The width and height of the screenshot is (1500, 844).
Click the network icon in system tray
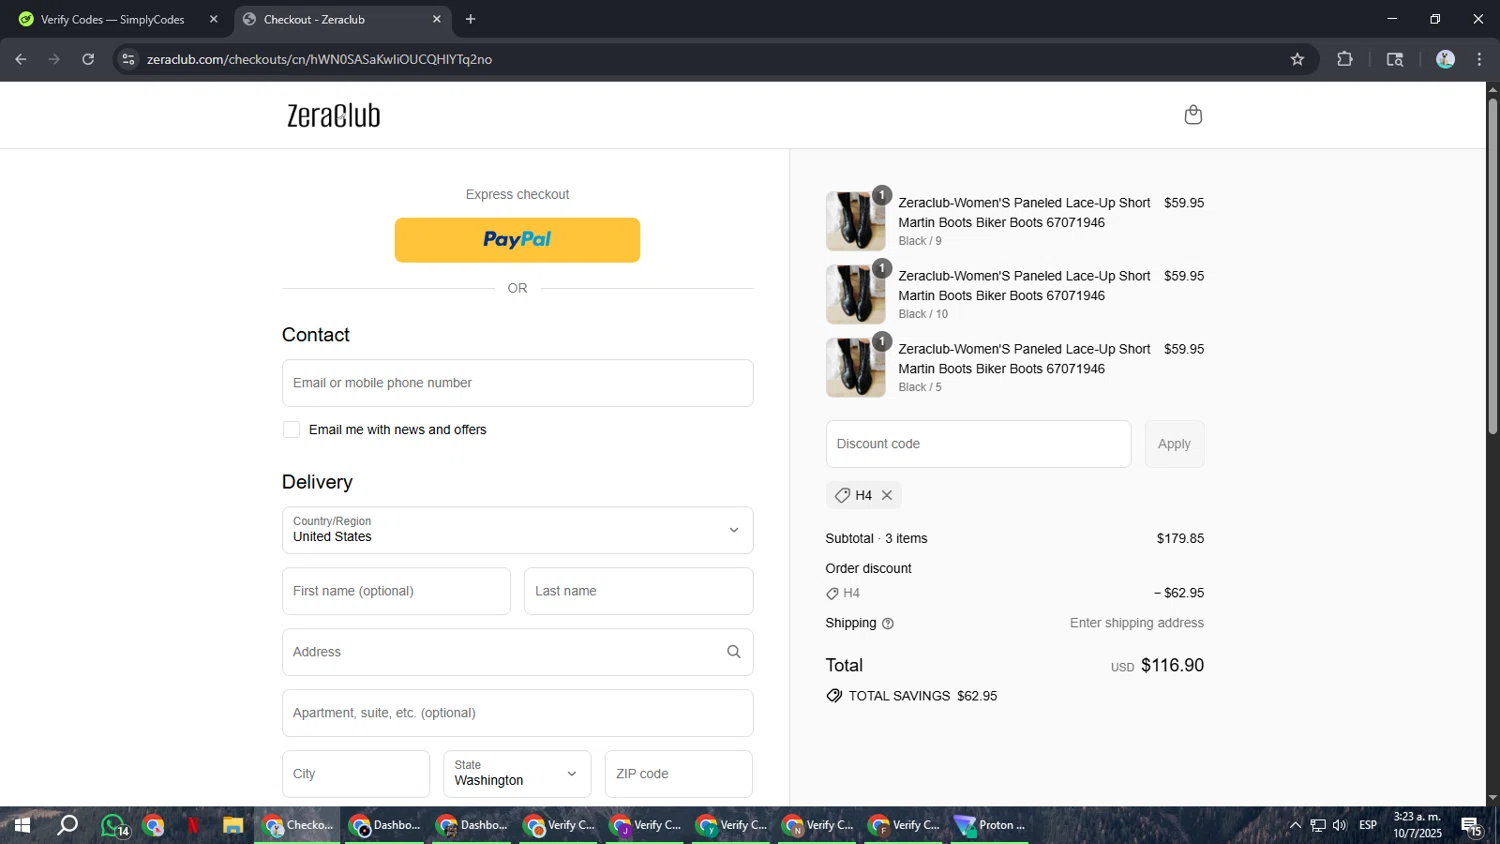tap(1318, 825)
